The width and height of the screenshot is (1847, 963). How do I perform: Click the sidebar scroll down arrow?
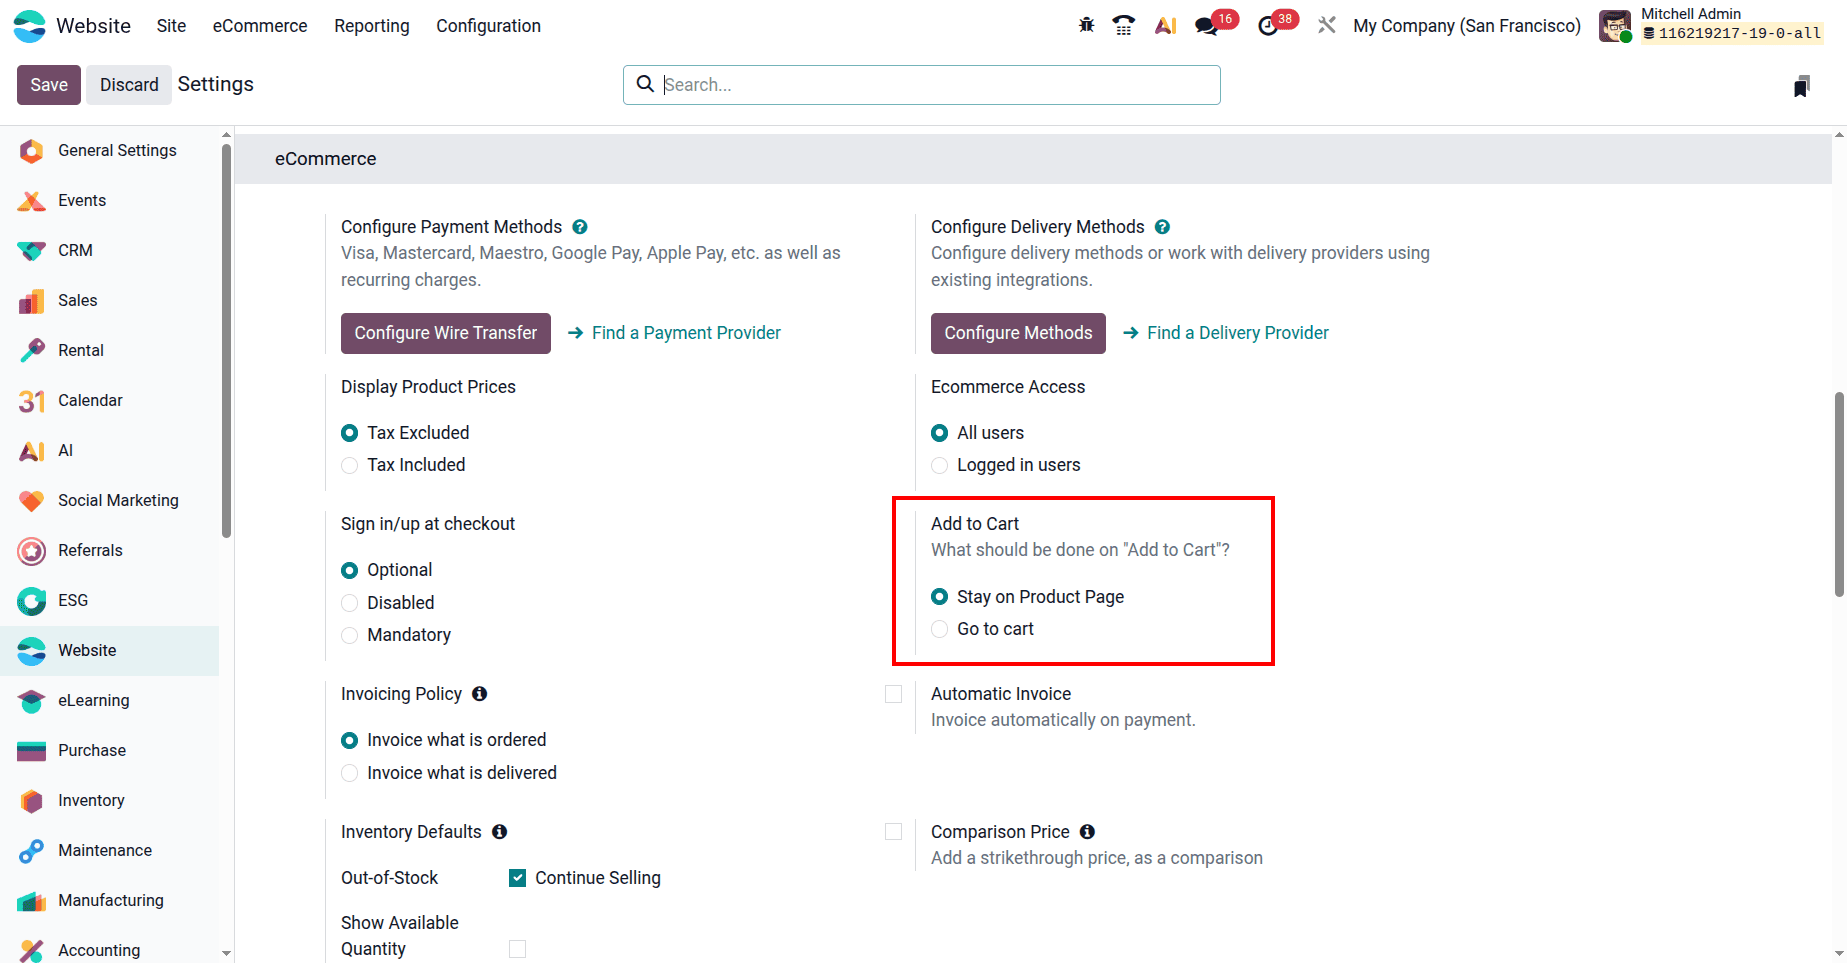[x=226, y=953]
